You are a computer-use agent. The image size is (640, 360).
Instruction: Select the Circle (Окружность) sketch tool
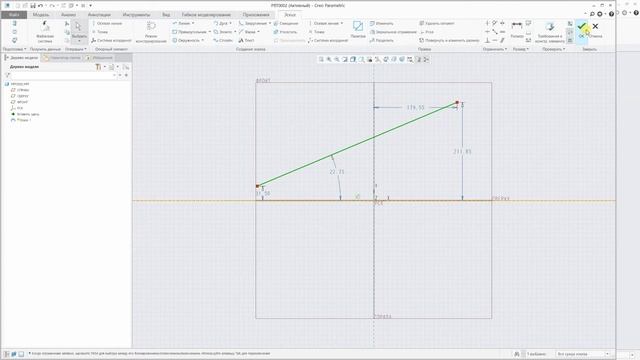click(187, 40)
